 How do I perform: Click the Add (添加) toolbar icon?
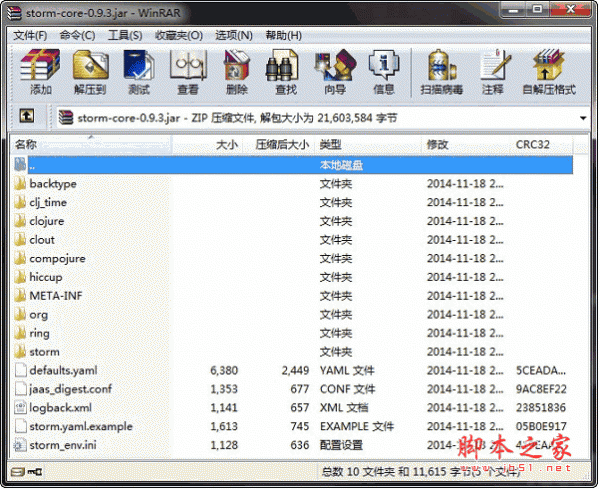tap(40, 72)
